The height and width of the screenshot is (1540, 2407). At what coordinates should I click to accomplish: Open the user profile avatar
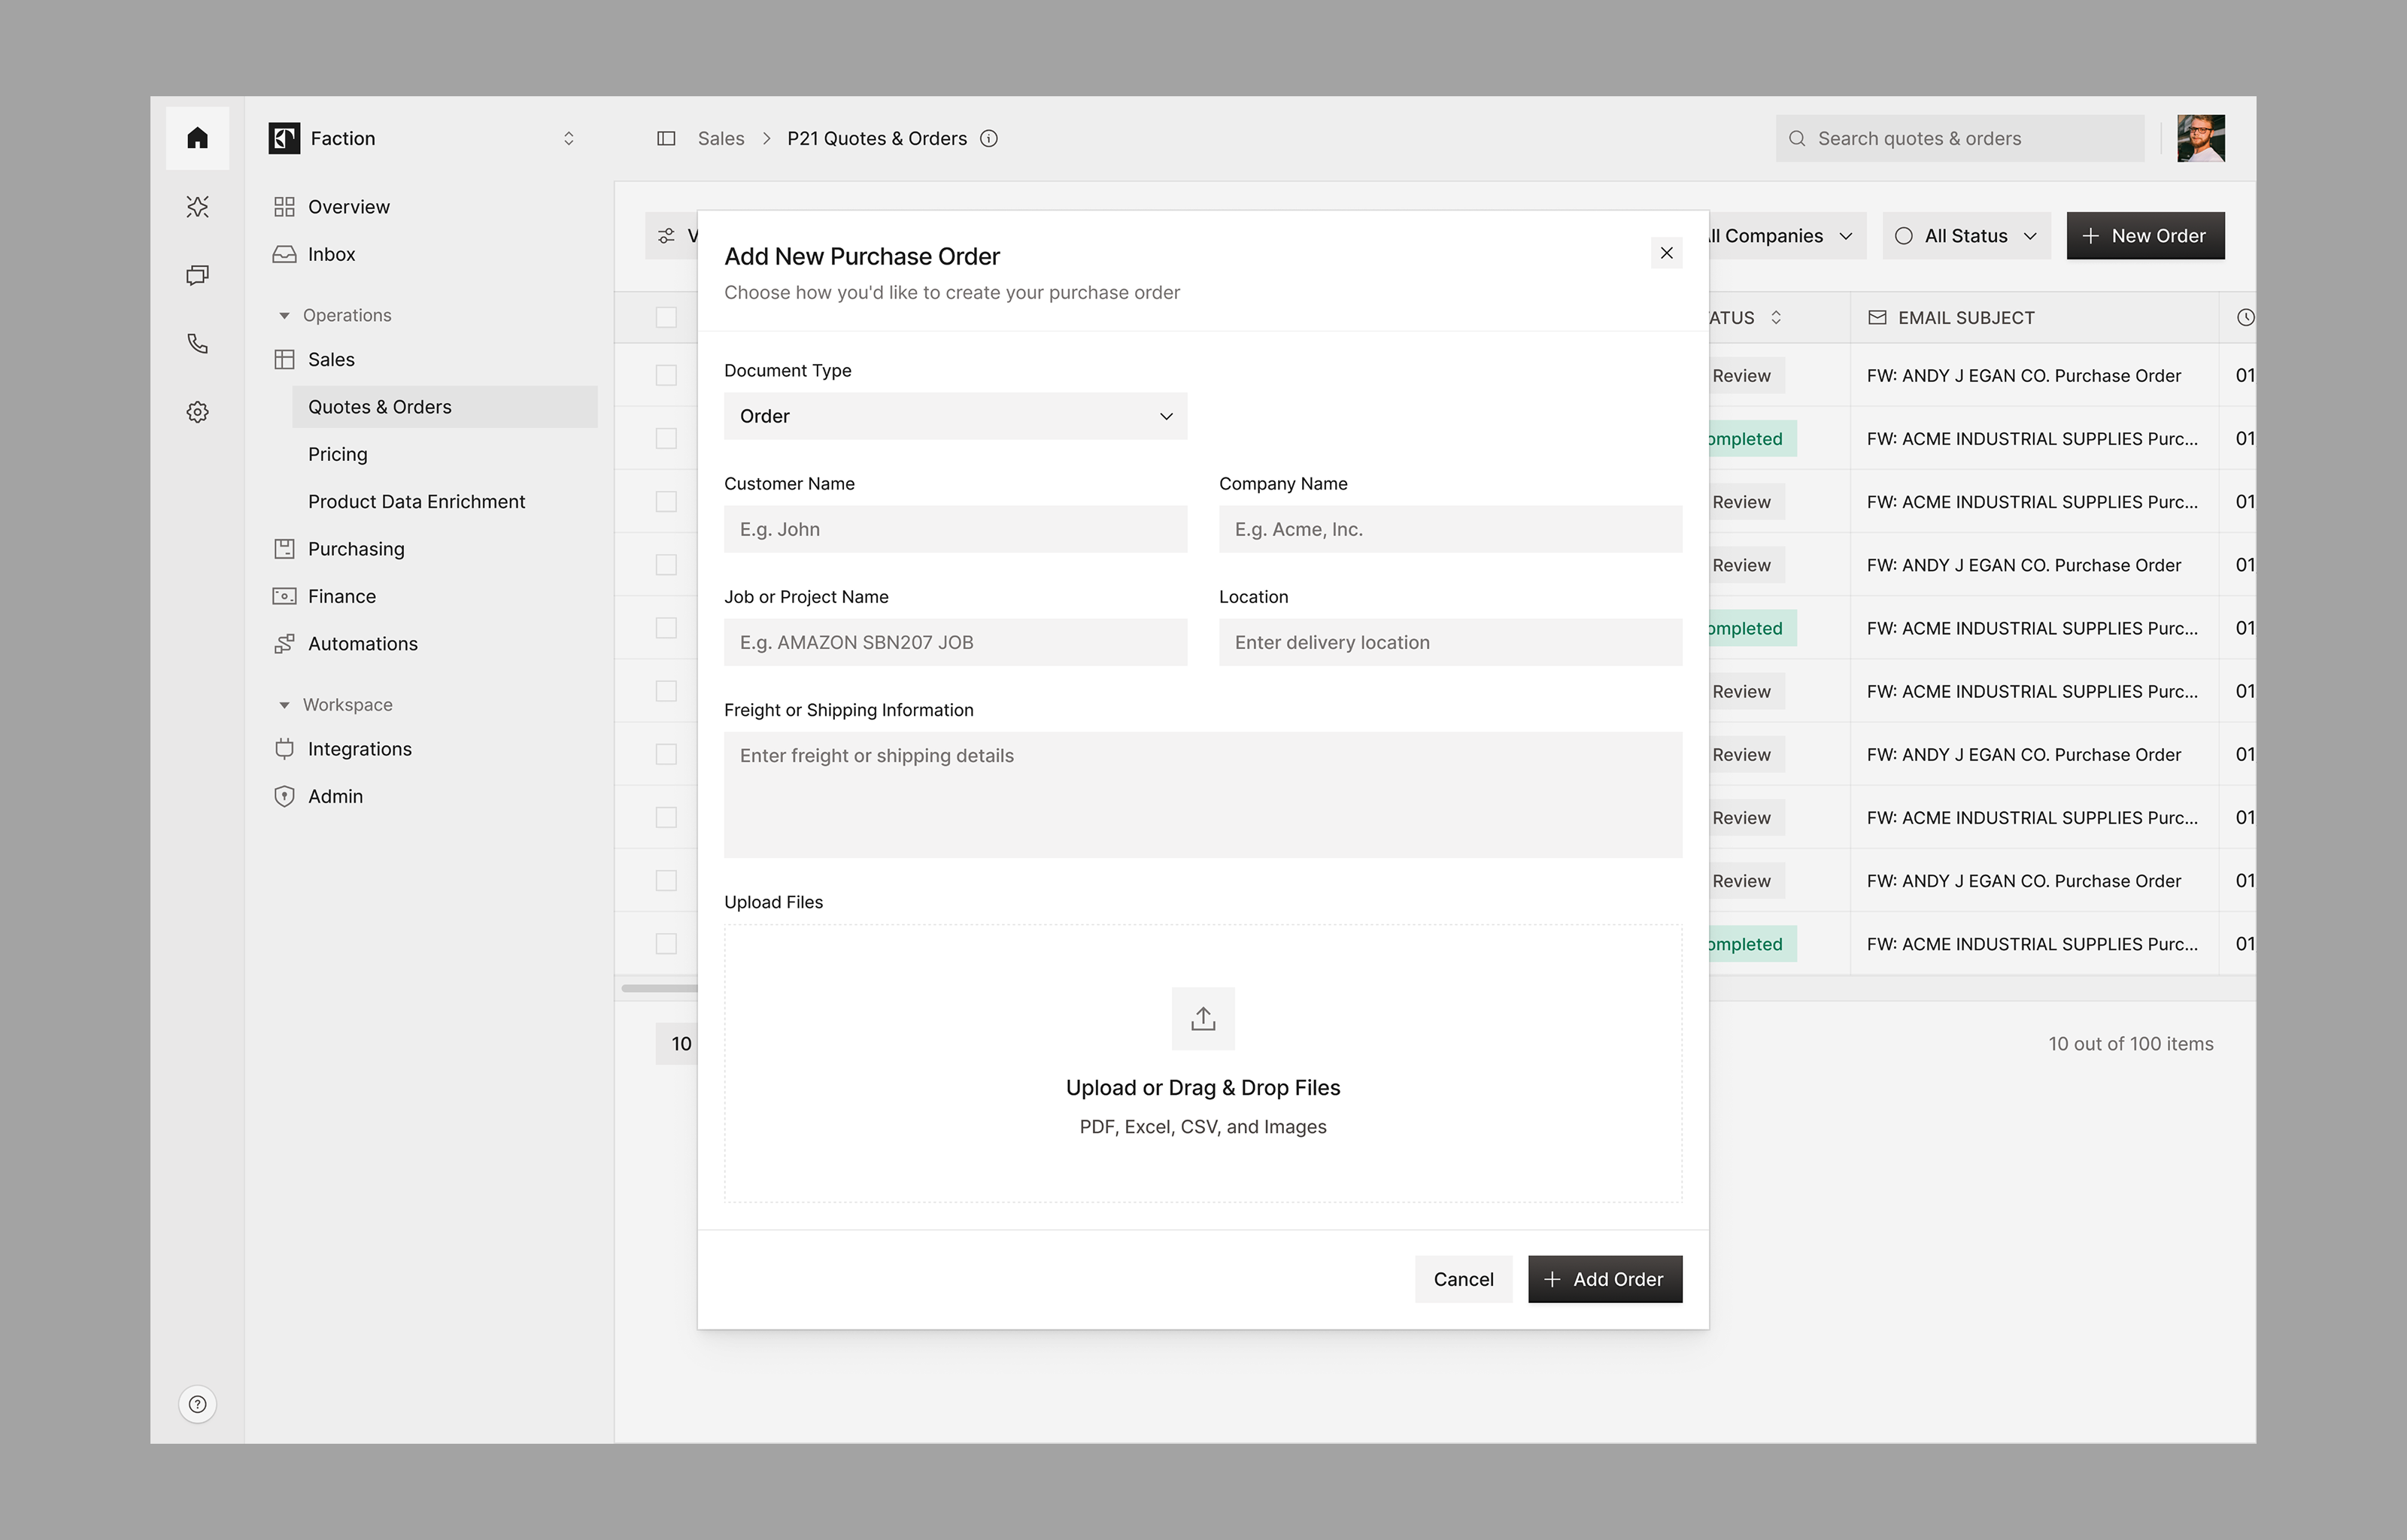2201,138
